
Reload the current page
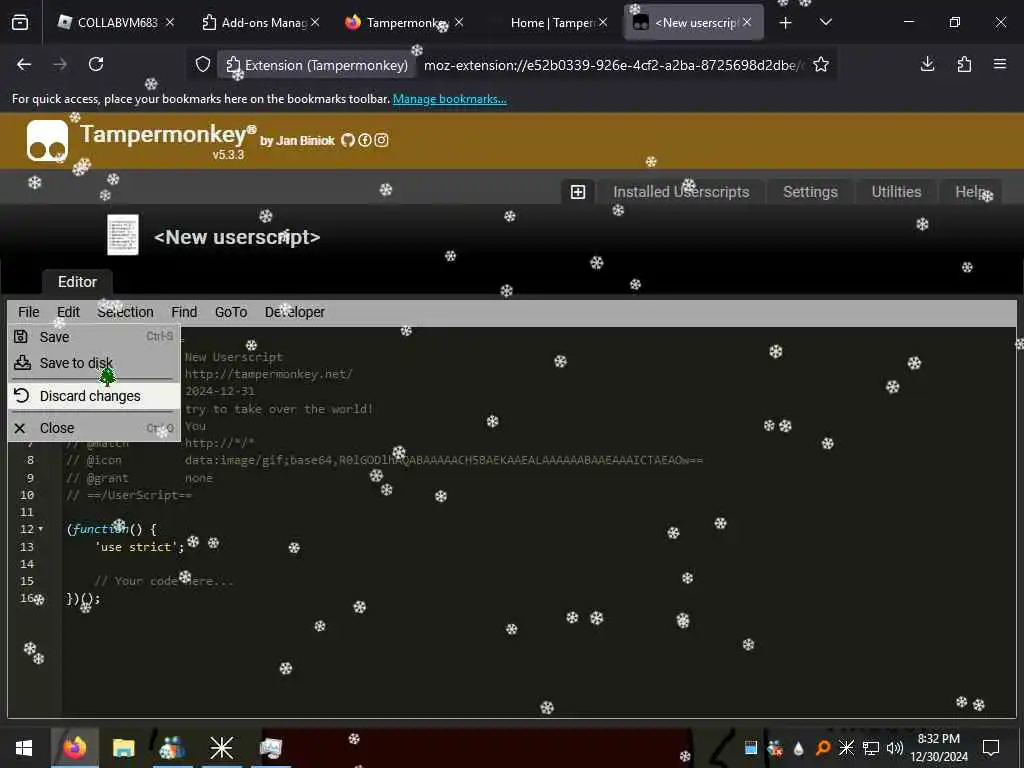[x=96, y=64]
